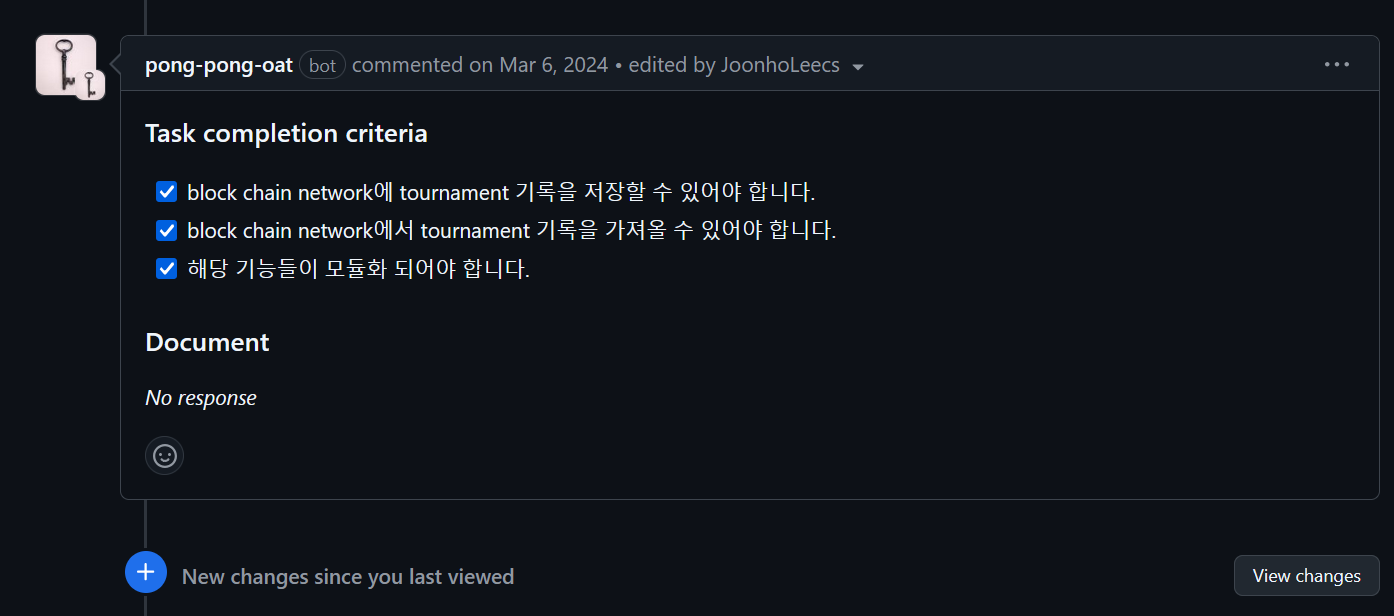Click the 'No response' italic text

[x=201, y=398]
